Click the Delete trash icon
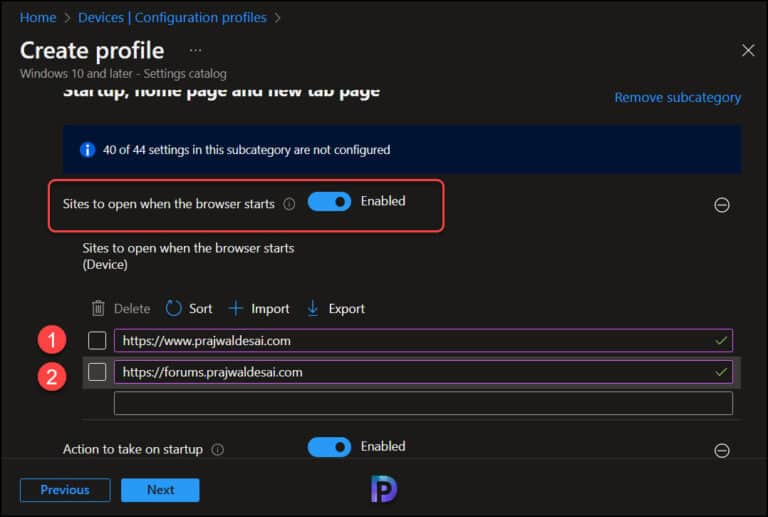 coord(98,308)
